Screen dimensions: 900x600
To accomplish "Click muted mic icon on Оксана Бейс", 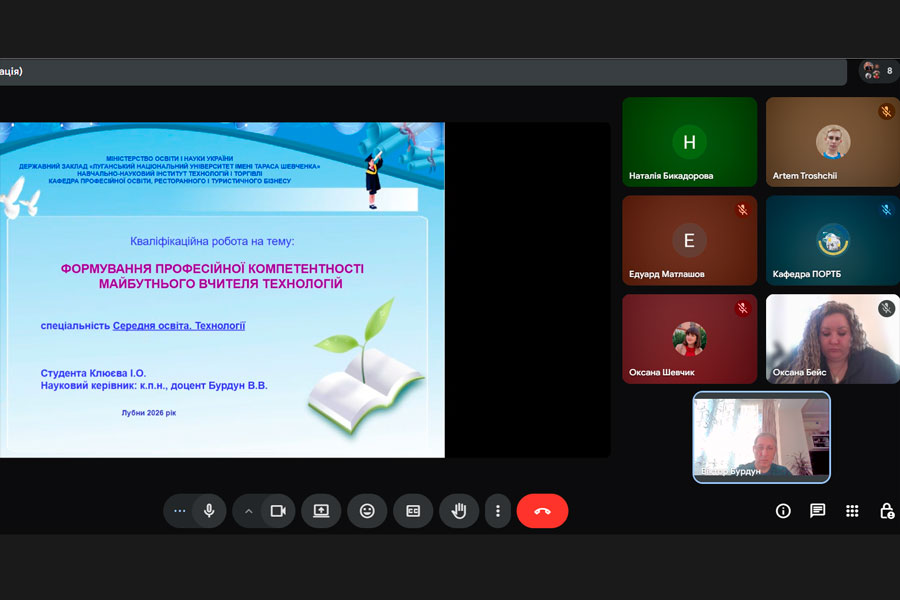I will (x=886, y=309).
